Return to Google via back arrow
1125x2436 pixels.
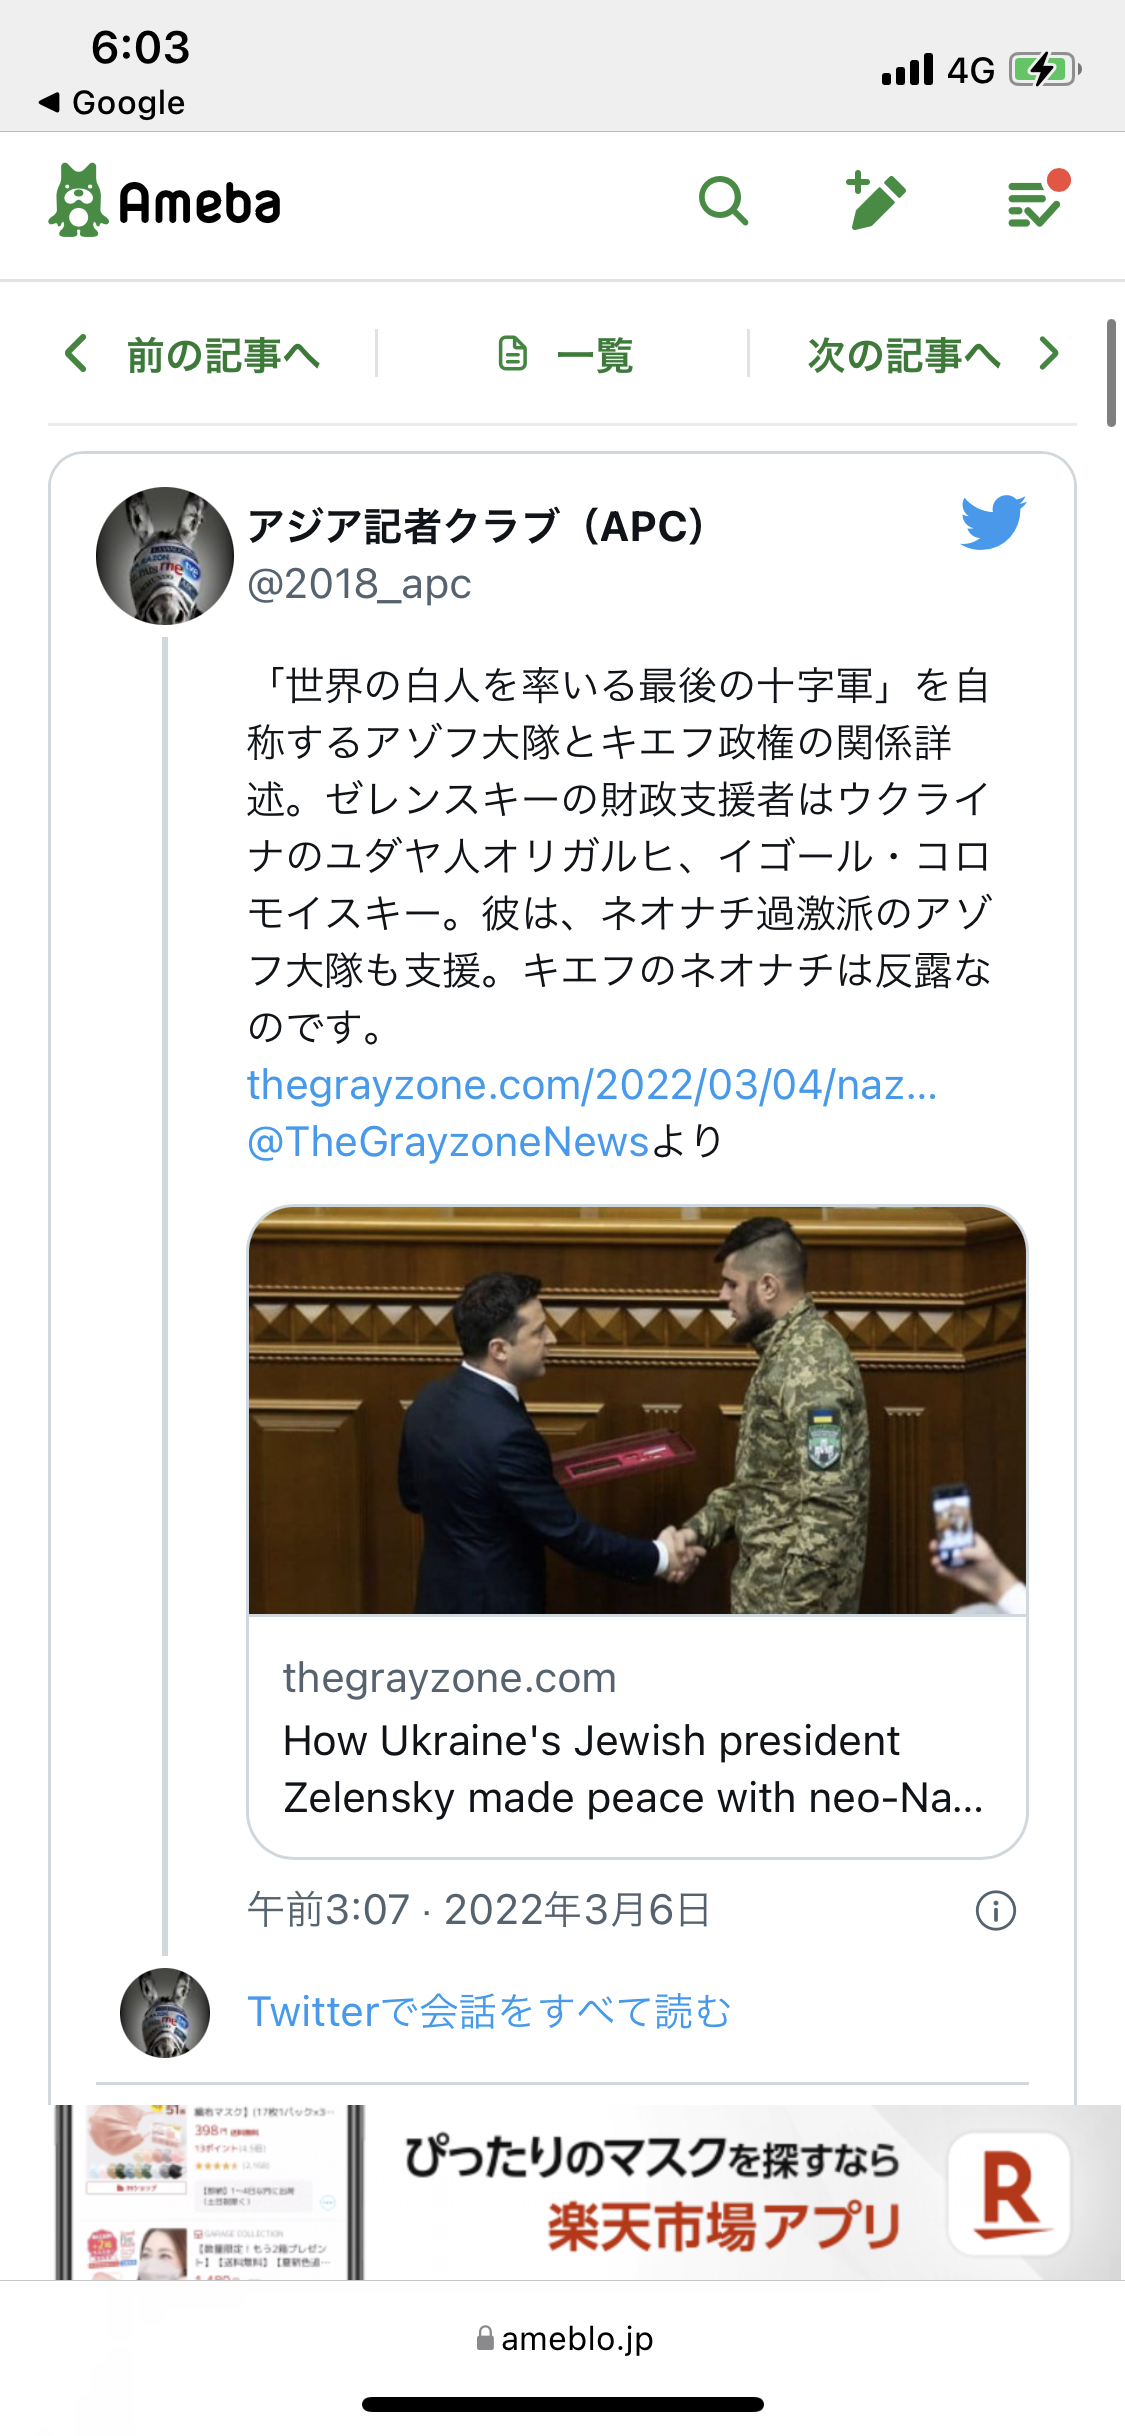112,103
